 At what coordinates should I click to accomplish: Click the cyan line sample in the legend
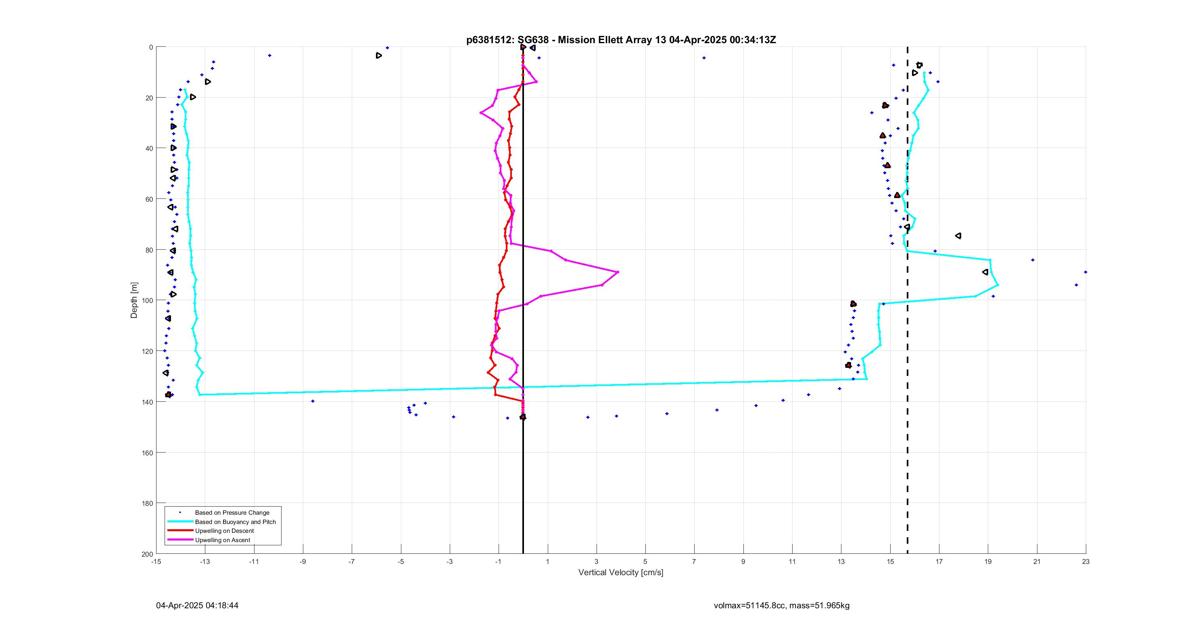(180, 522)
